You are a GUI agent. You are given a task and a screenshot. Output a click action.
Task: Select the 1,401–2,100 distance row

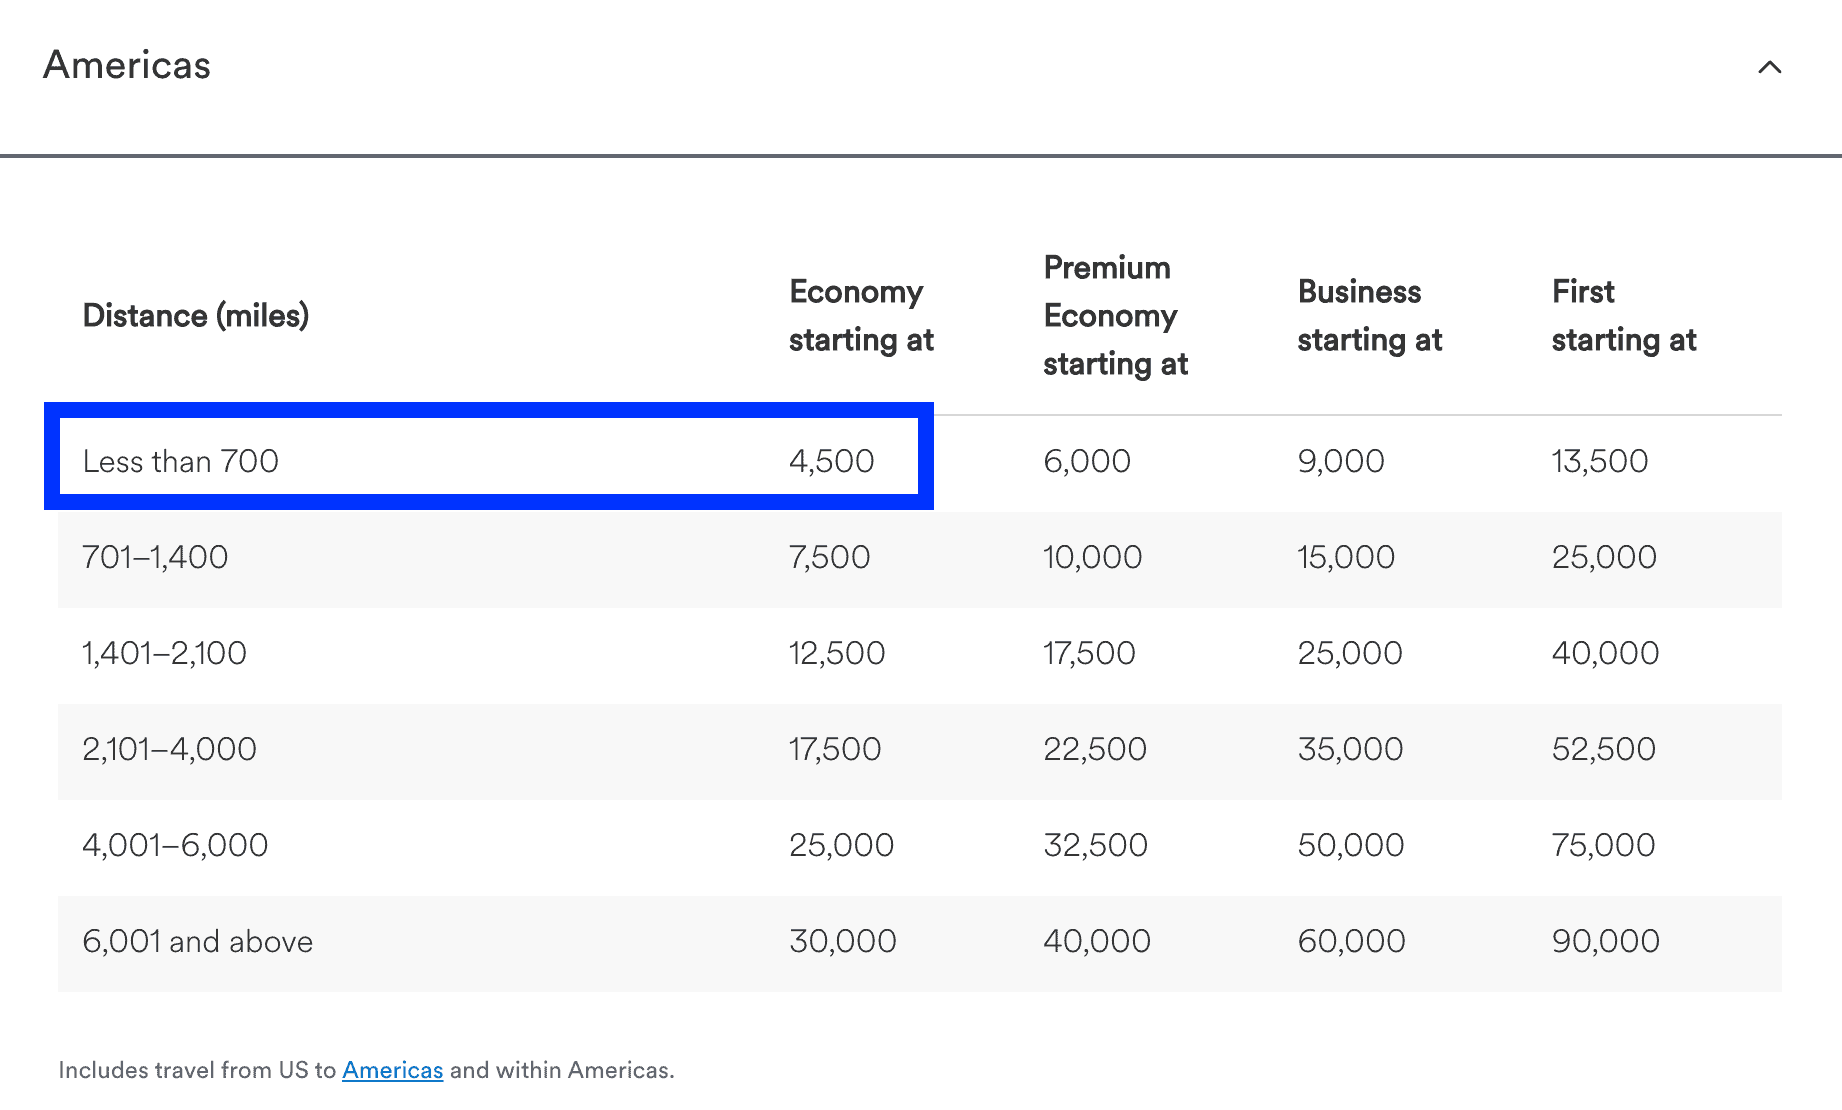click(x=165, y=652)
